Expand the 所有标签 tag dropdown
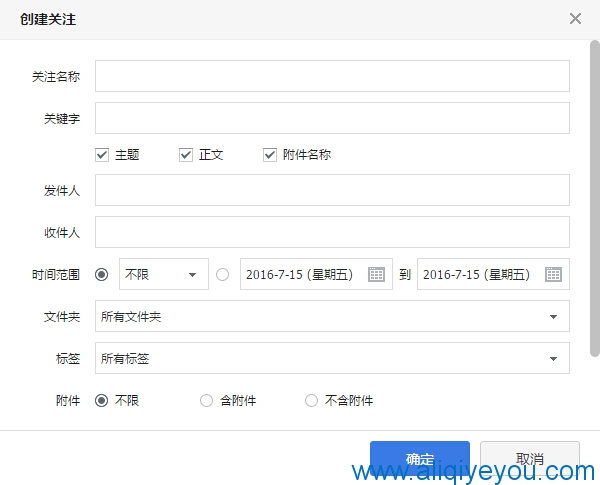This screenshot has width=600, height=485. pos(332,358)
